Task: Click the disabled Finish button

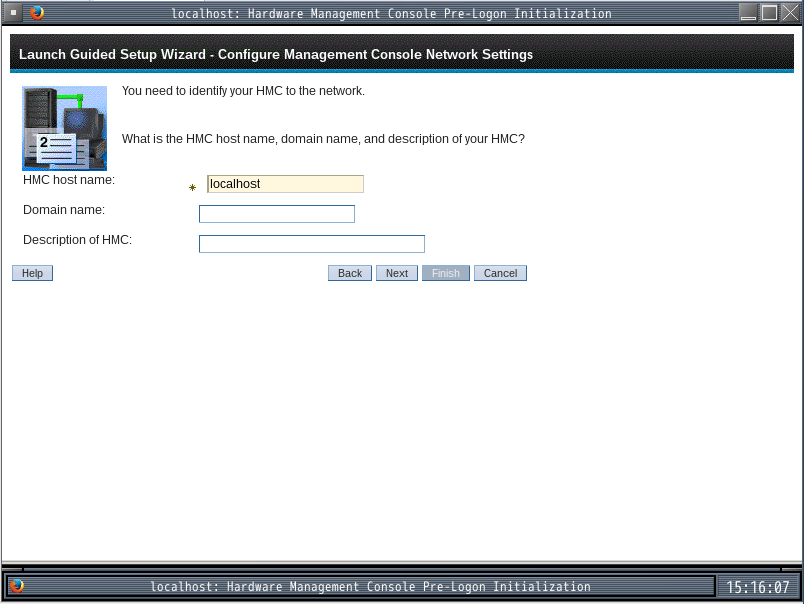Action: click(x=446, y=273)
